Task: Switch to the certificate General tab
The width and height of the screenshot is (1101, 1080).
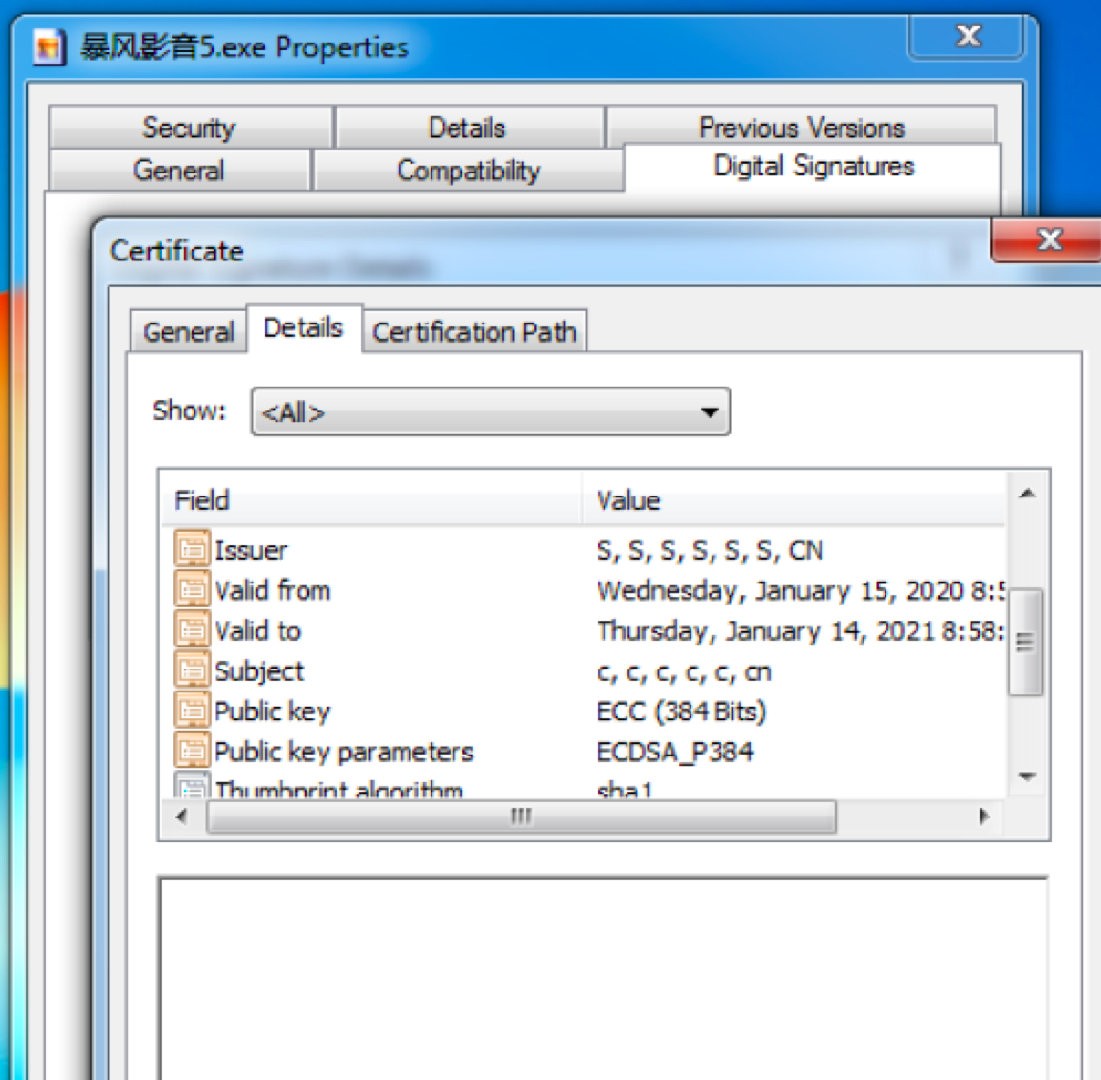Action: 188,332
